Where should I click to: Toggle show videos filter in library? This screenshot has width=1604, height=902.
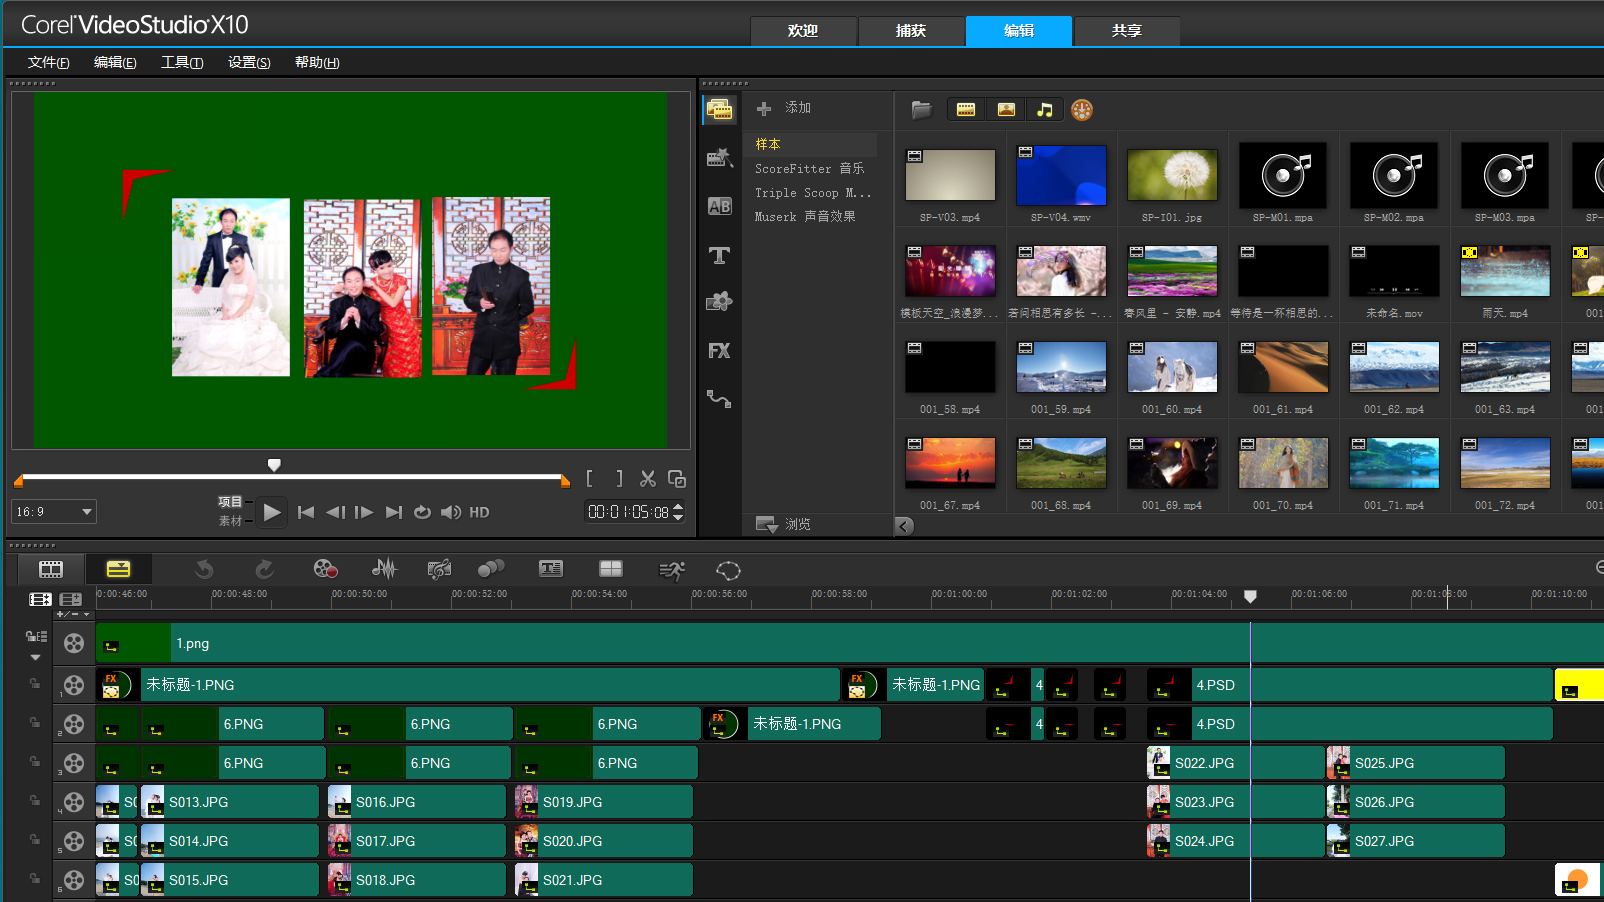[966, 110]
